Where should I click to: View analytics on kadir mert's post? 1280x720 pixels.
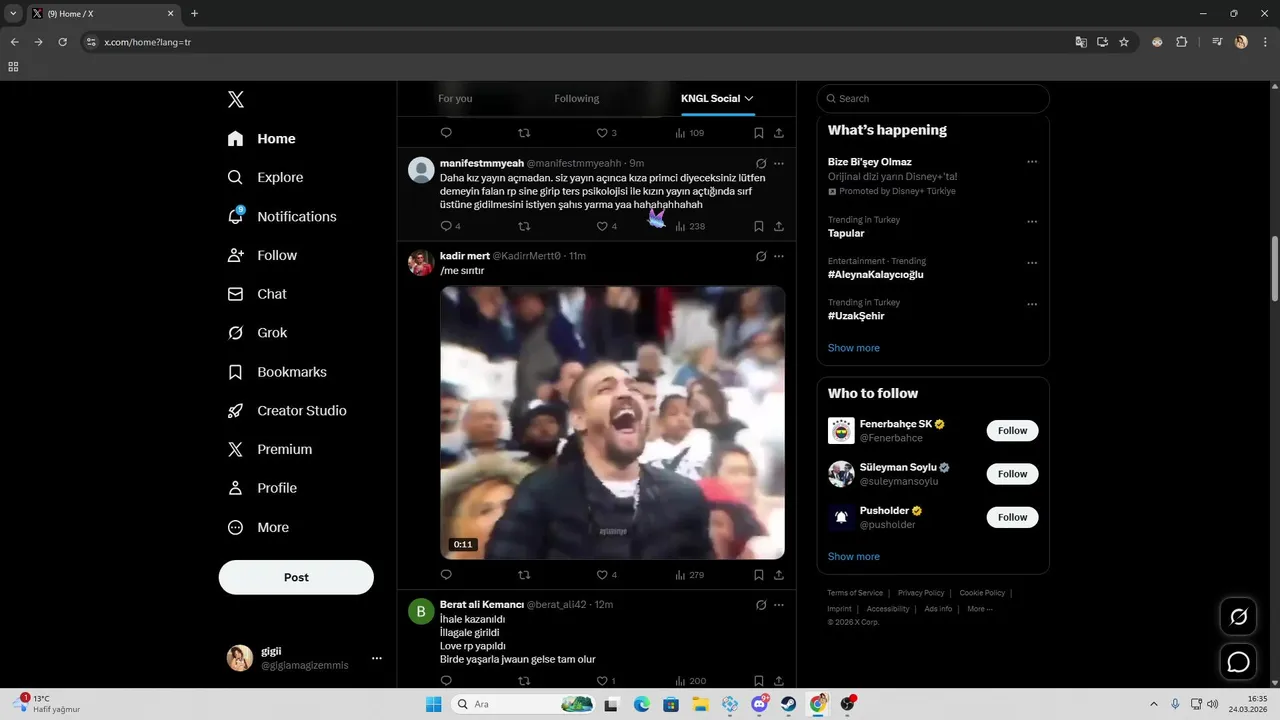pyautogui.click(x=690, y=575)
